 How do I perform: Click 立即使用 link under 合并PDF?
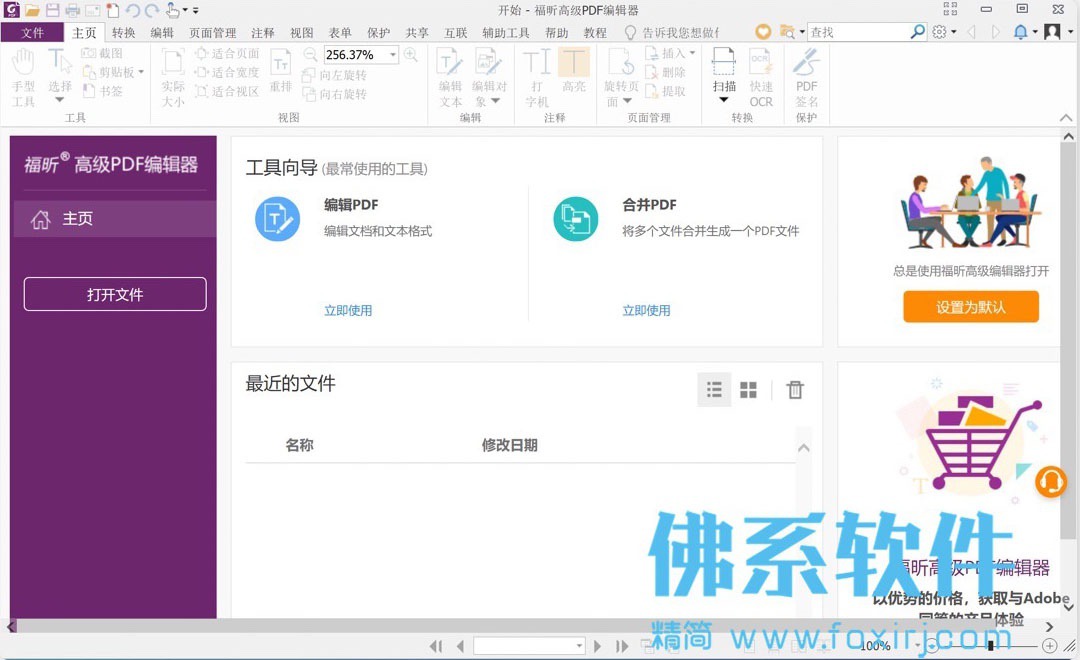[646, 310]
